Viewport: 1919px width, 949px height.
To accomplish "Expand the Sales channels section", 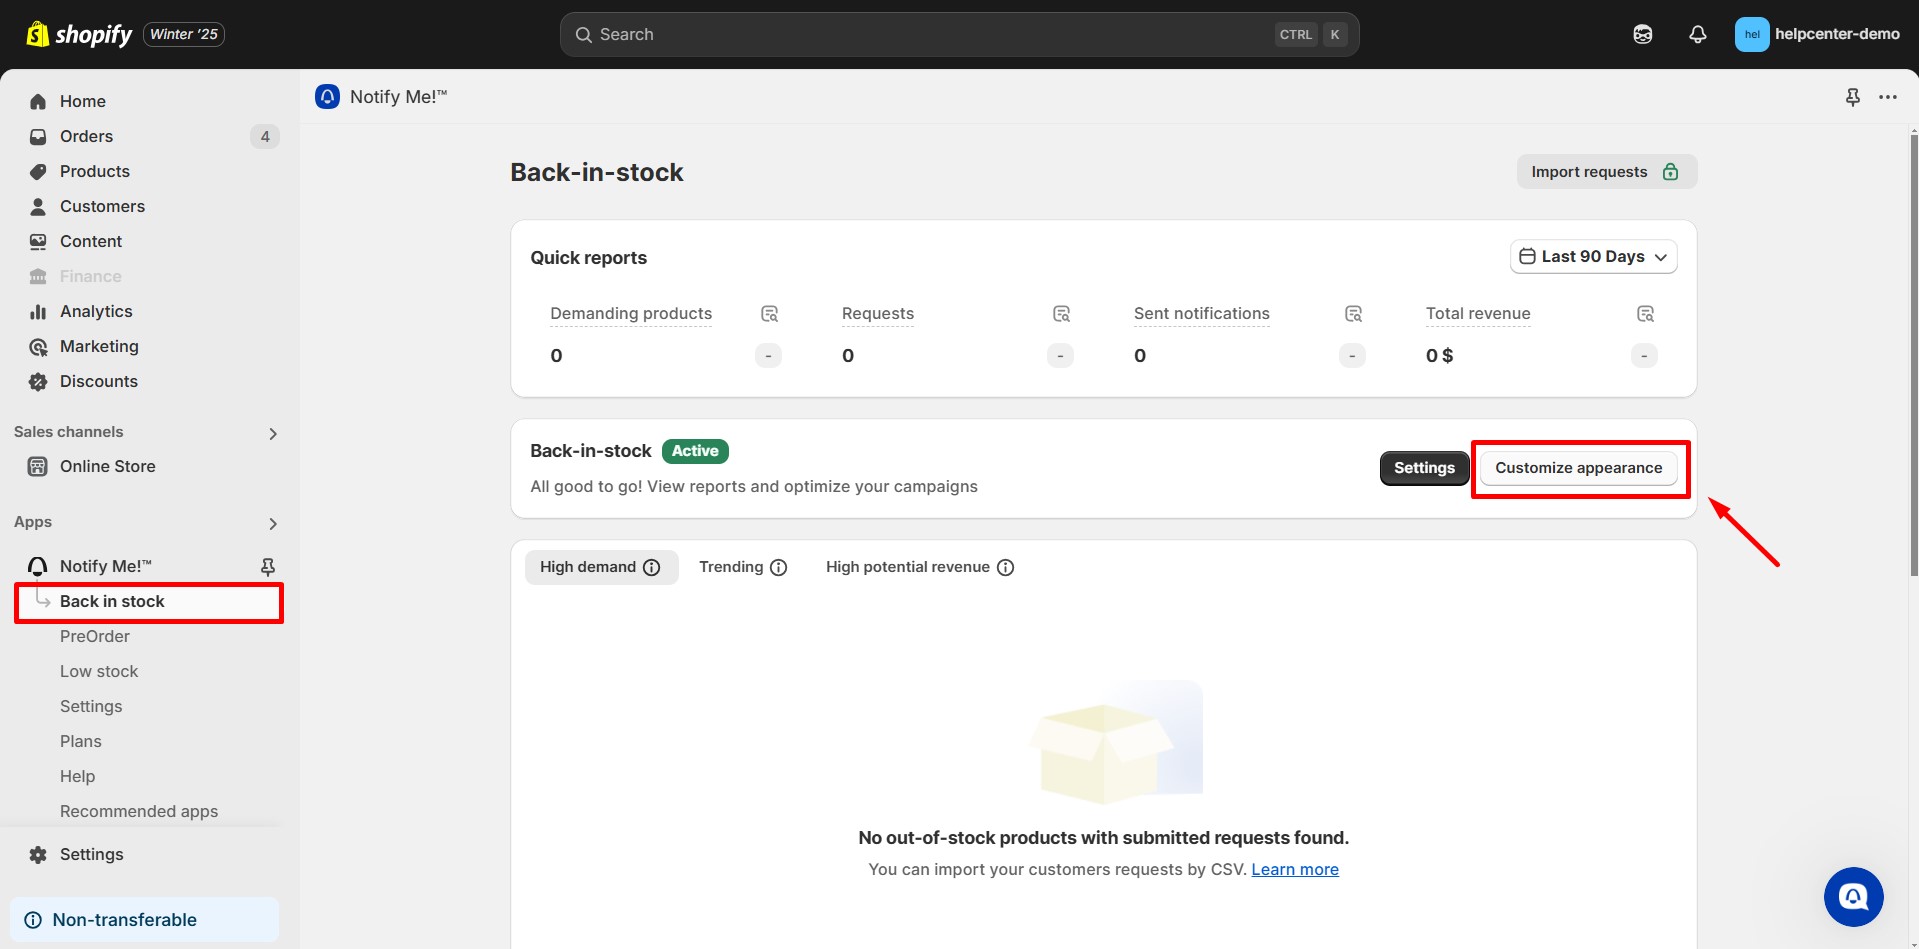I will click(273, 434).
